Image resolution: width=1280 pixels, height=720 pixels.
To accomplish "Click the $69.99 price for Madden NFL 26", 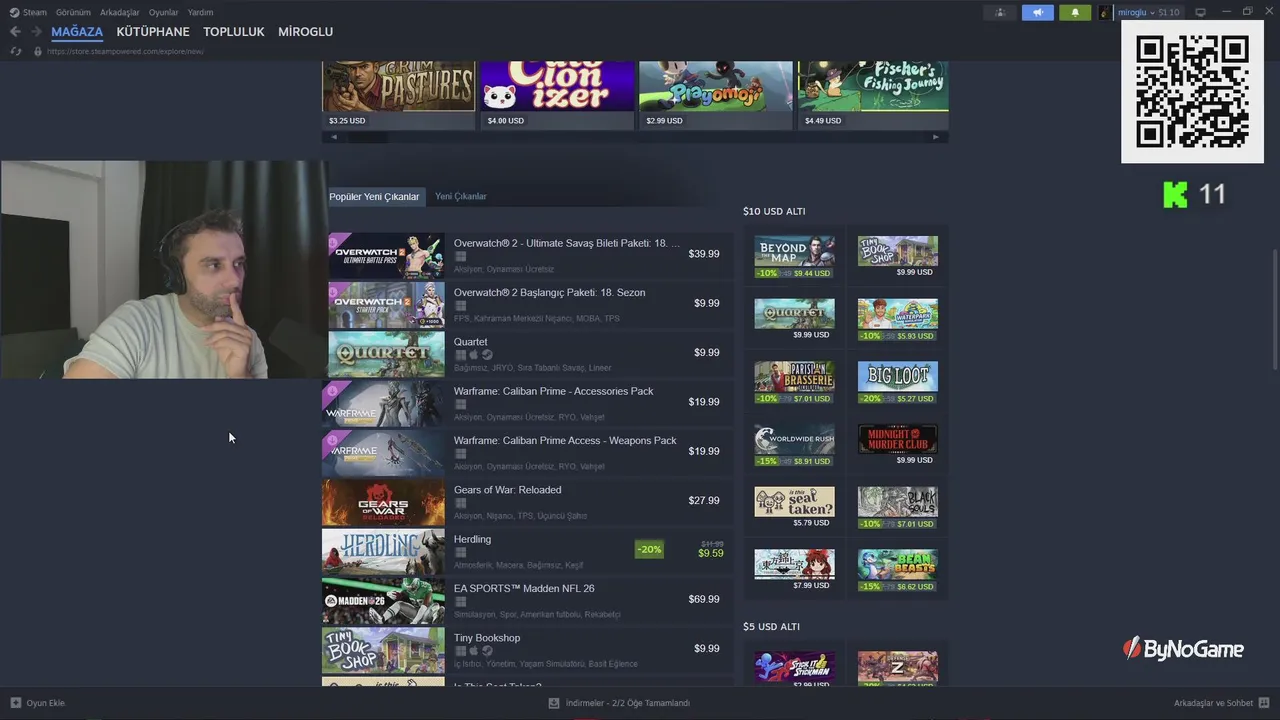I will click(x=704, y=599).
